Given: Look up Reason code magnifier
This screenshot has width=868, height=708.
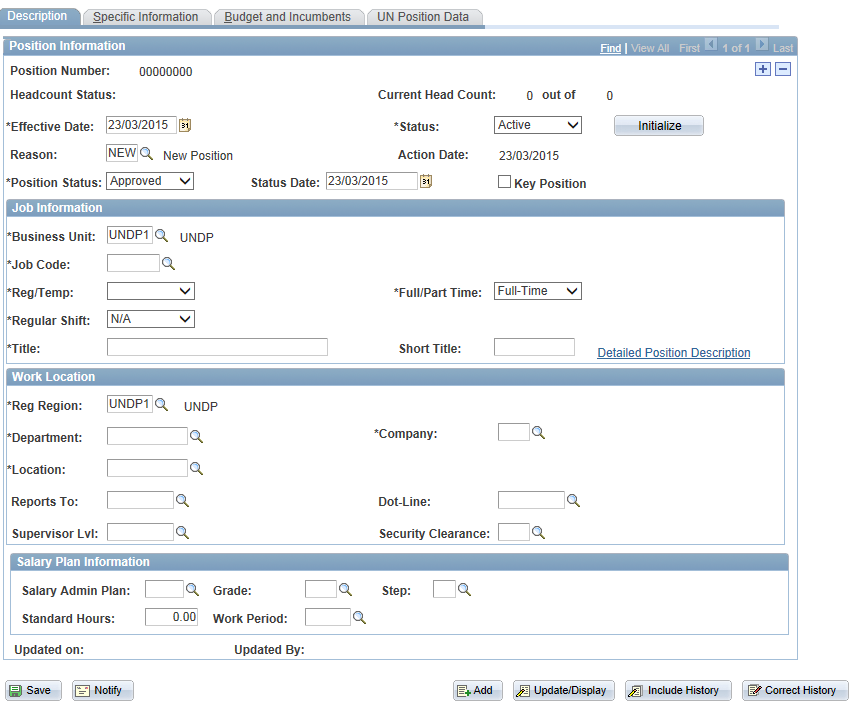Looking at the screenshot, I should pyautogui.click(x=147, y=153).
